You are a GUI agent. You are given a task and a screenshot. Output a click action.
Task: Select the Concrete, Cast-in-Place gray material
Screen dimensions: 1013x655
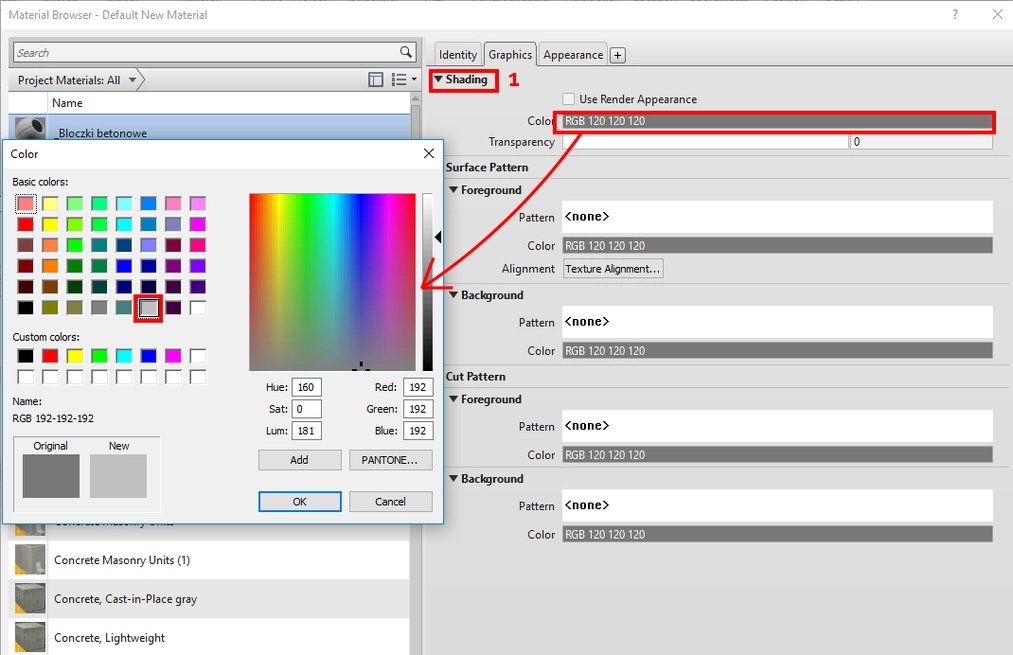coord(125,599)
